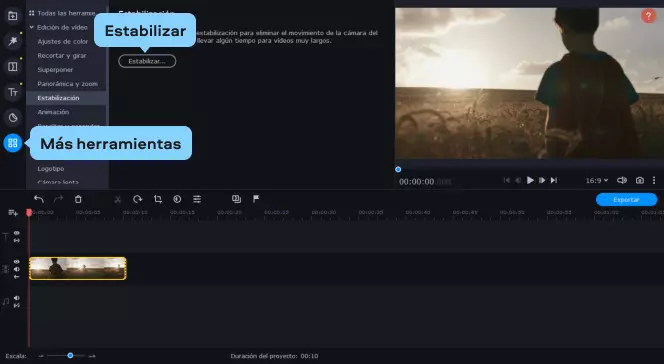Click the undo arrow in timeline toolbar

pyautogui.click(x=39, y=199)
